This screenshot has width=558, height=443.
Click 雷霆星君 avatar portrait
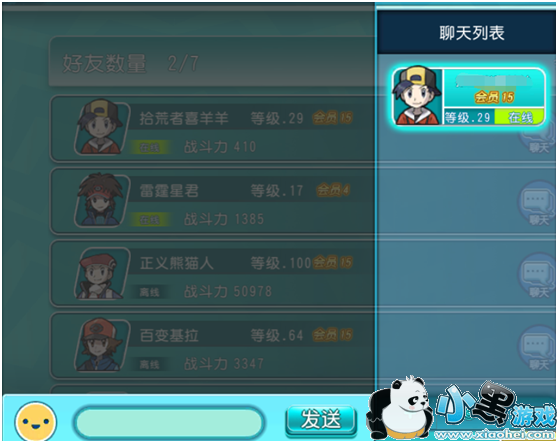click(101, 200)
